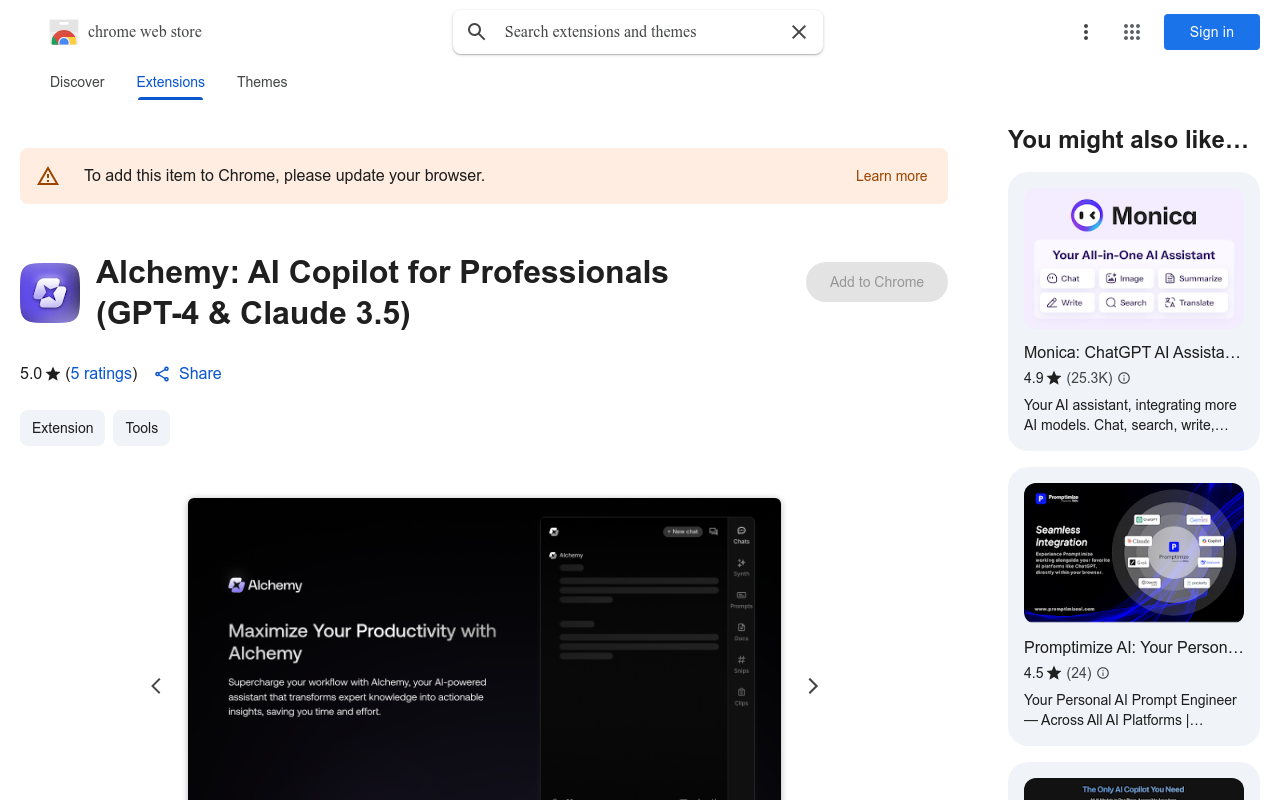Show previous screenshot with left arrow
The height and width of the screenshot is (800, 1280).
[x=156, y=686]
